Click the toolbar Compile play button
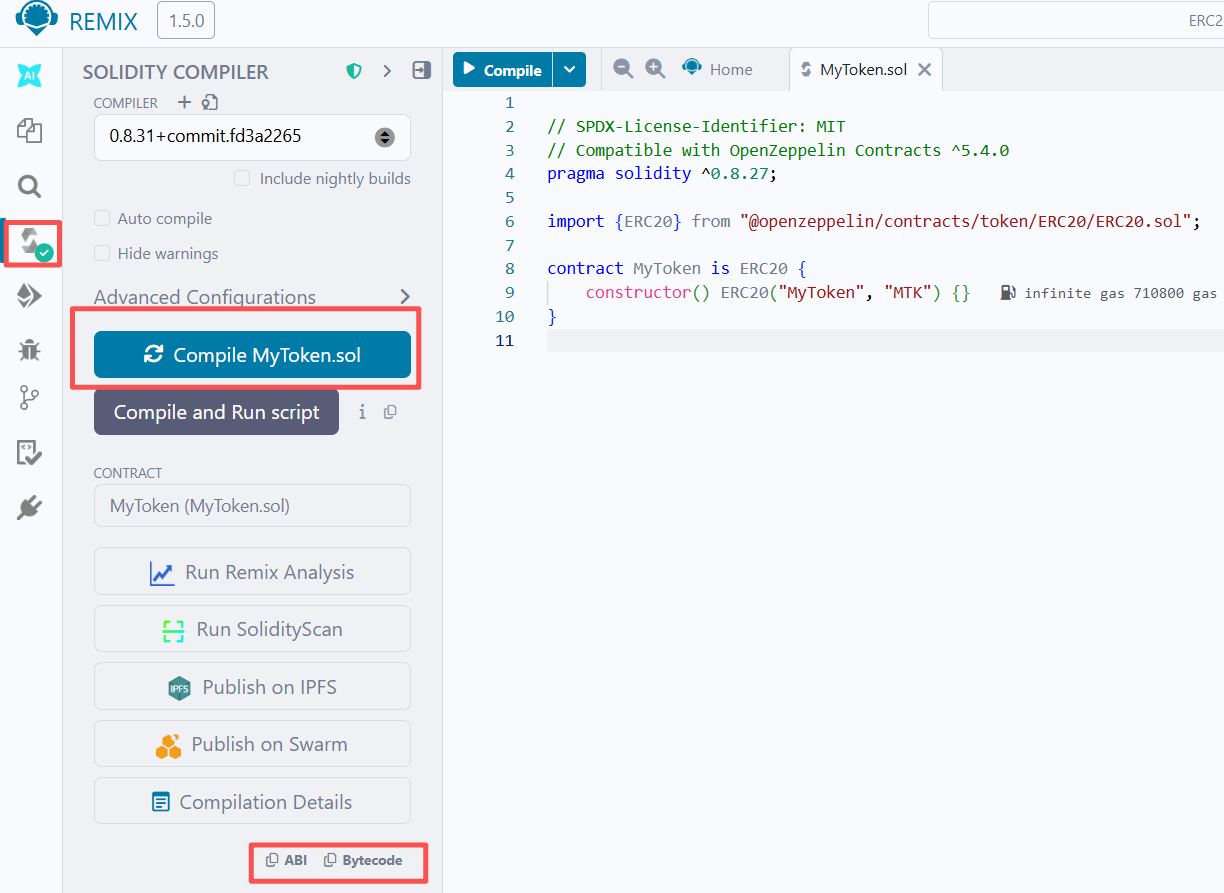This screenshot has width=1224, height=893. pyautogui.click(x=503, y=70)
